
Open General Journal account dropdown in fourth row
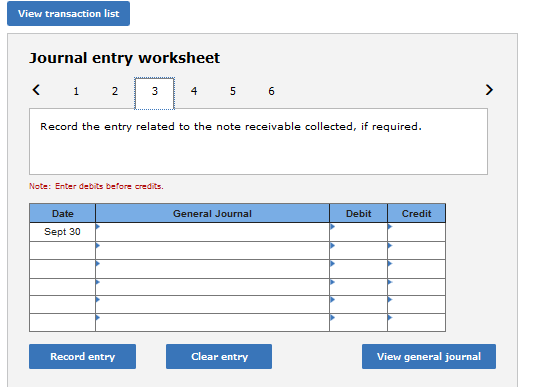[x=212, y=287]
